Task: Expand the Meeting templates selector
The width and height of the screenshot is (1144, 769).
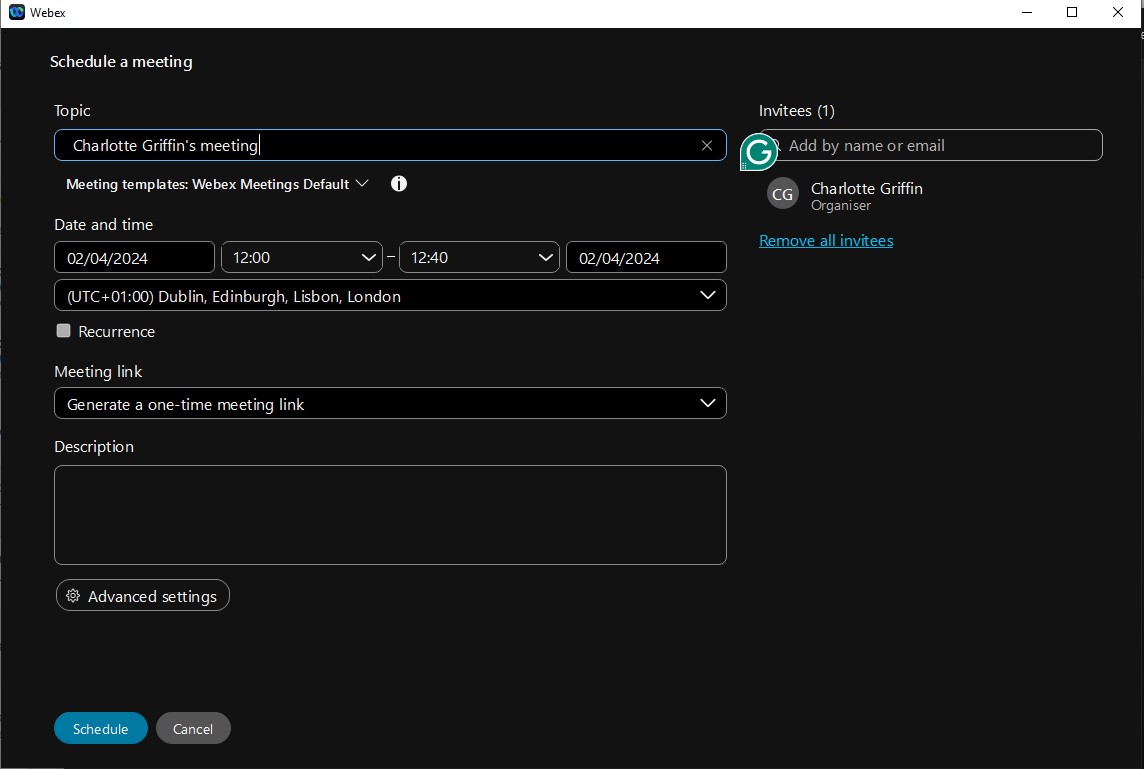Action: click(362, 184)
